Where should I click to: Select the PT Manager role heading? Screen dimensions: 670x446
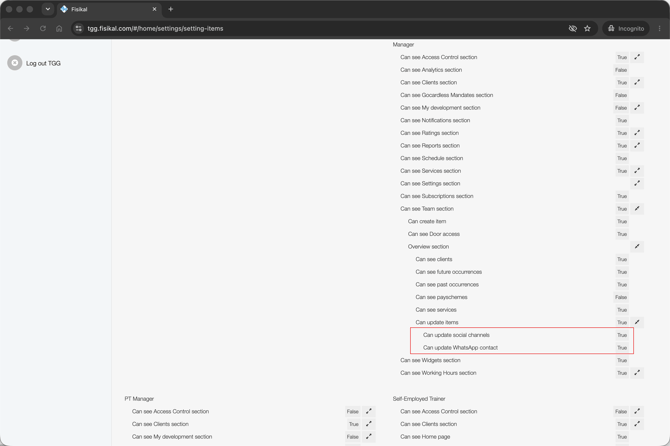(139, 399)
